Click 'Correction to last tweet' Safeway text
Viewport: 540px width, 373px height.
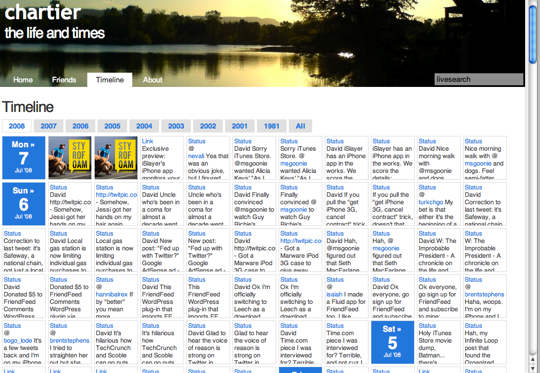(23, 256)
